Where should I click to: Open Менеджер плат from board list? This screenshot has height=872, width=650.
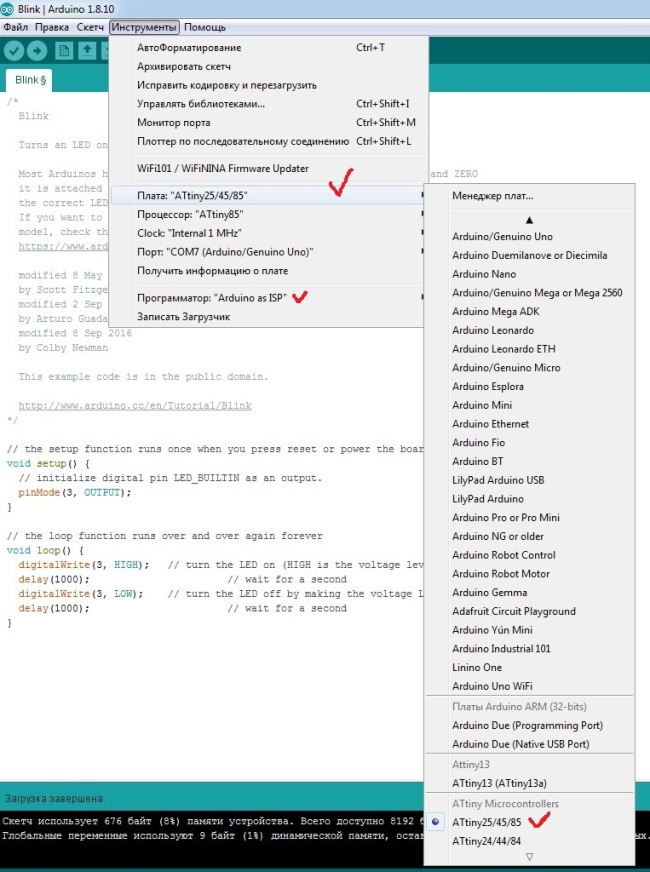tap(492, 196)
